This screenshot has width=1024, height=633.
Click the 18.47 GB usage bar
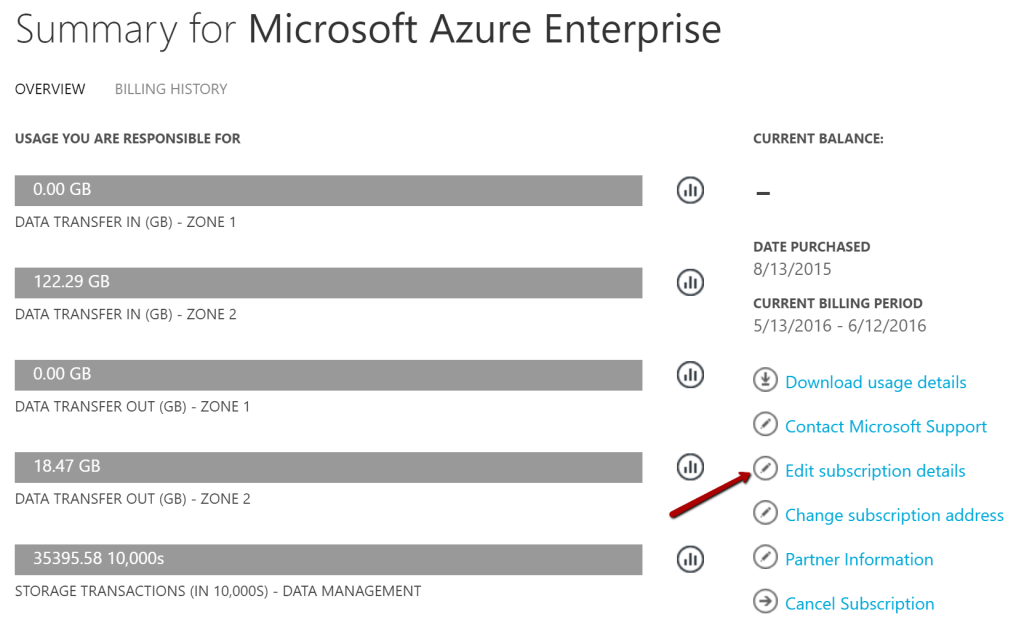(x=328, y=467)
